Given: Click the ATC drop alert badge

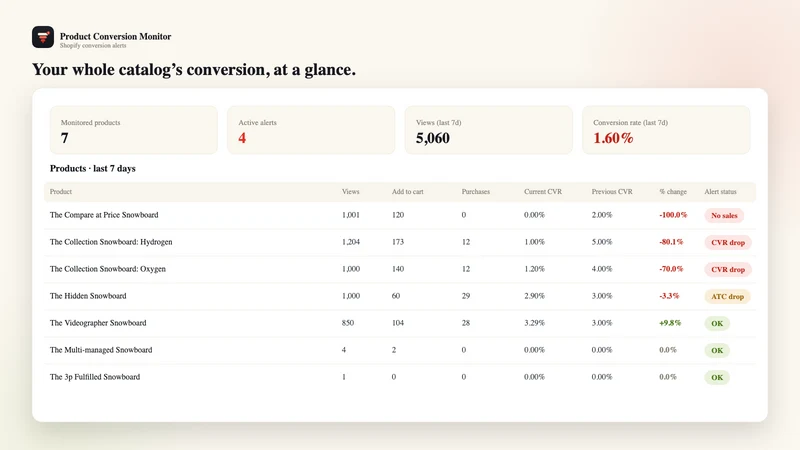Looking at the screenshot, I should coord(728,296).
